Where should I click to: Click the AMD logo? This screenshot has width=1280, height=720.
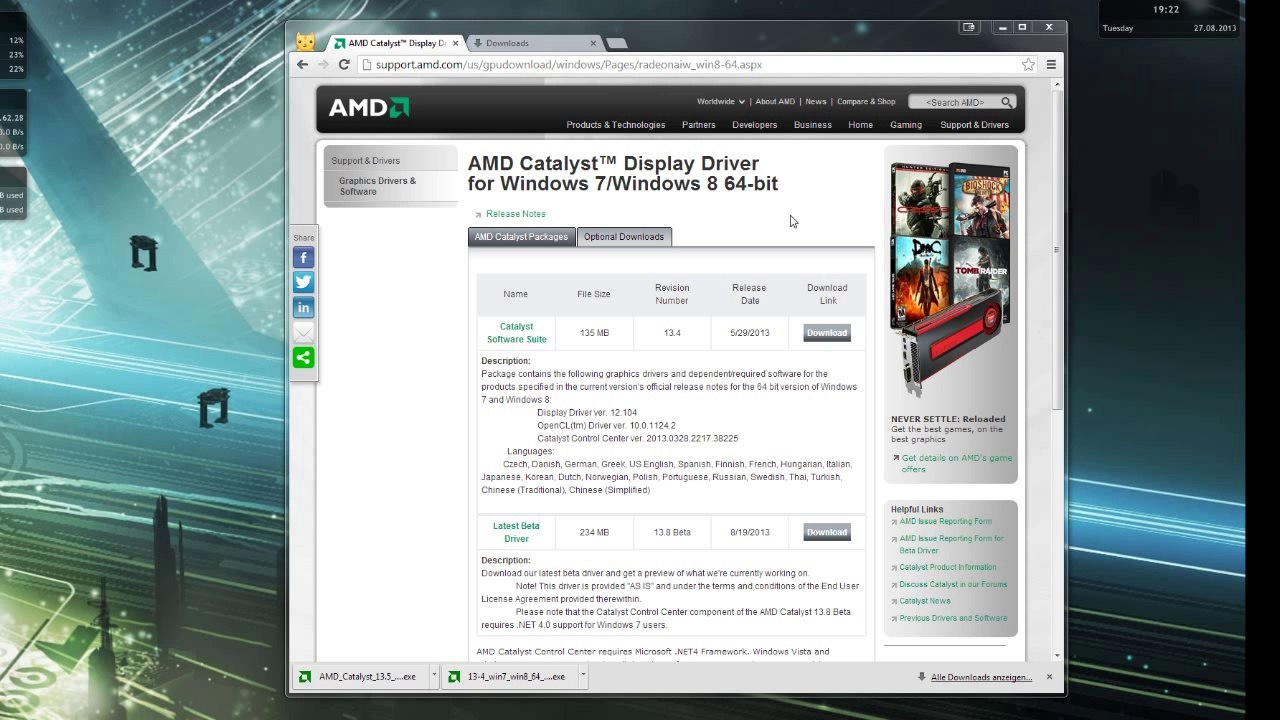coord(368,108)
